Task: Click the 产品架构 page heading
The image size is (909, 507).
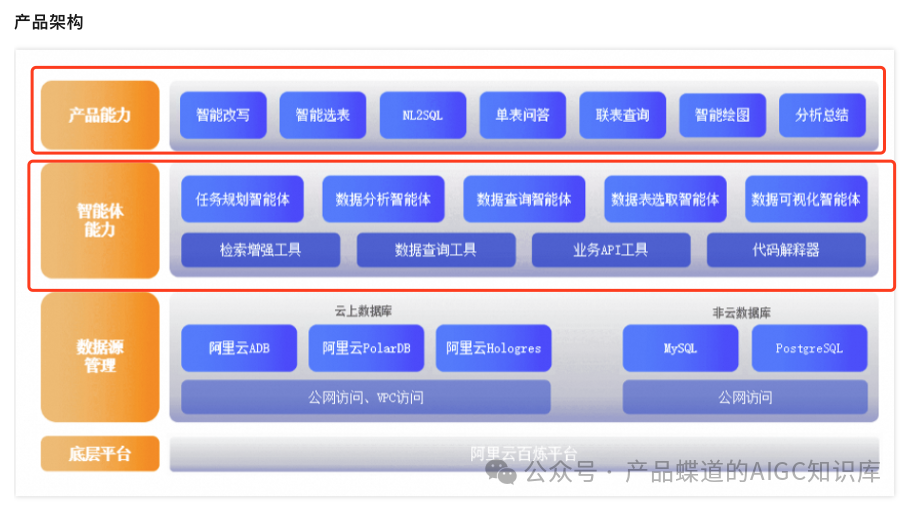Action: click(49, 23)
